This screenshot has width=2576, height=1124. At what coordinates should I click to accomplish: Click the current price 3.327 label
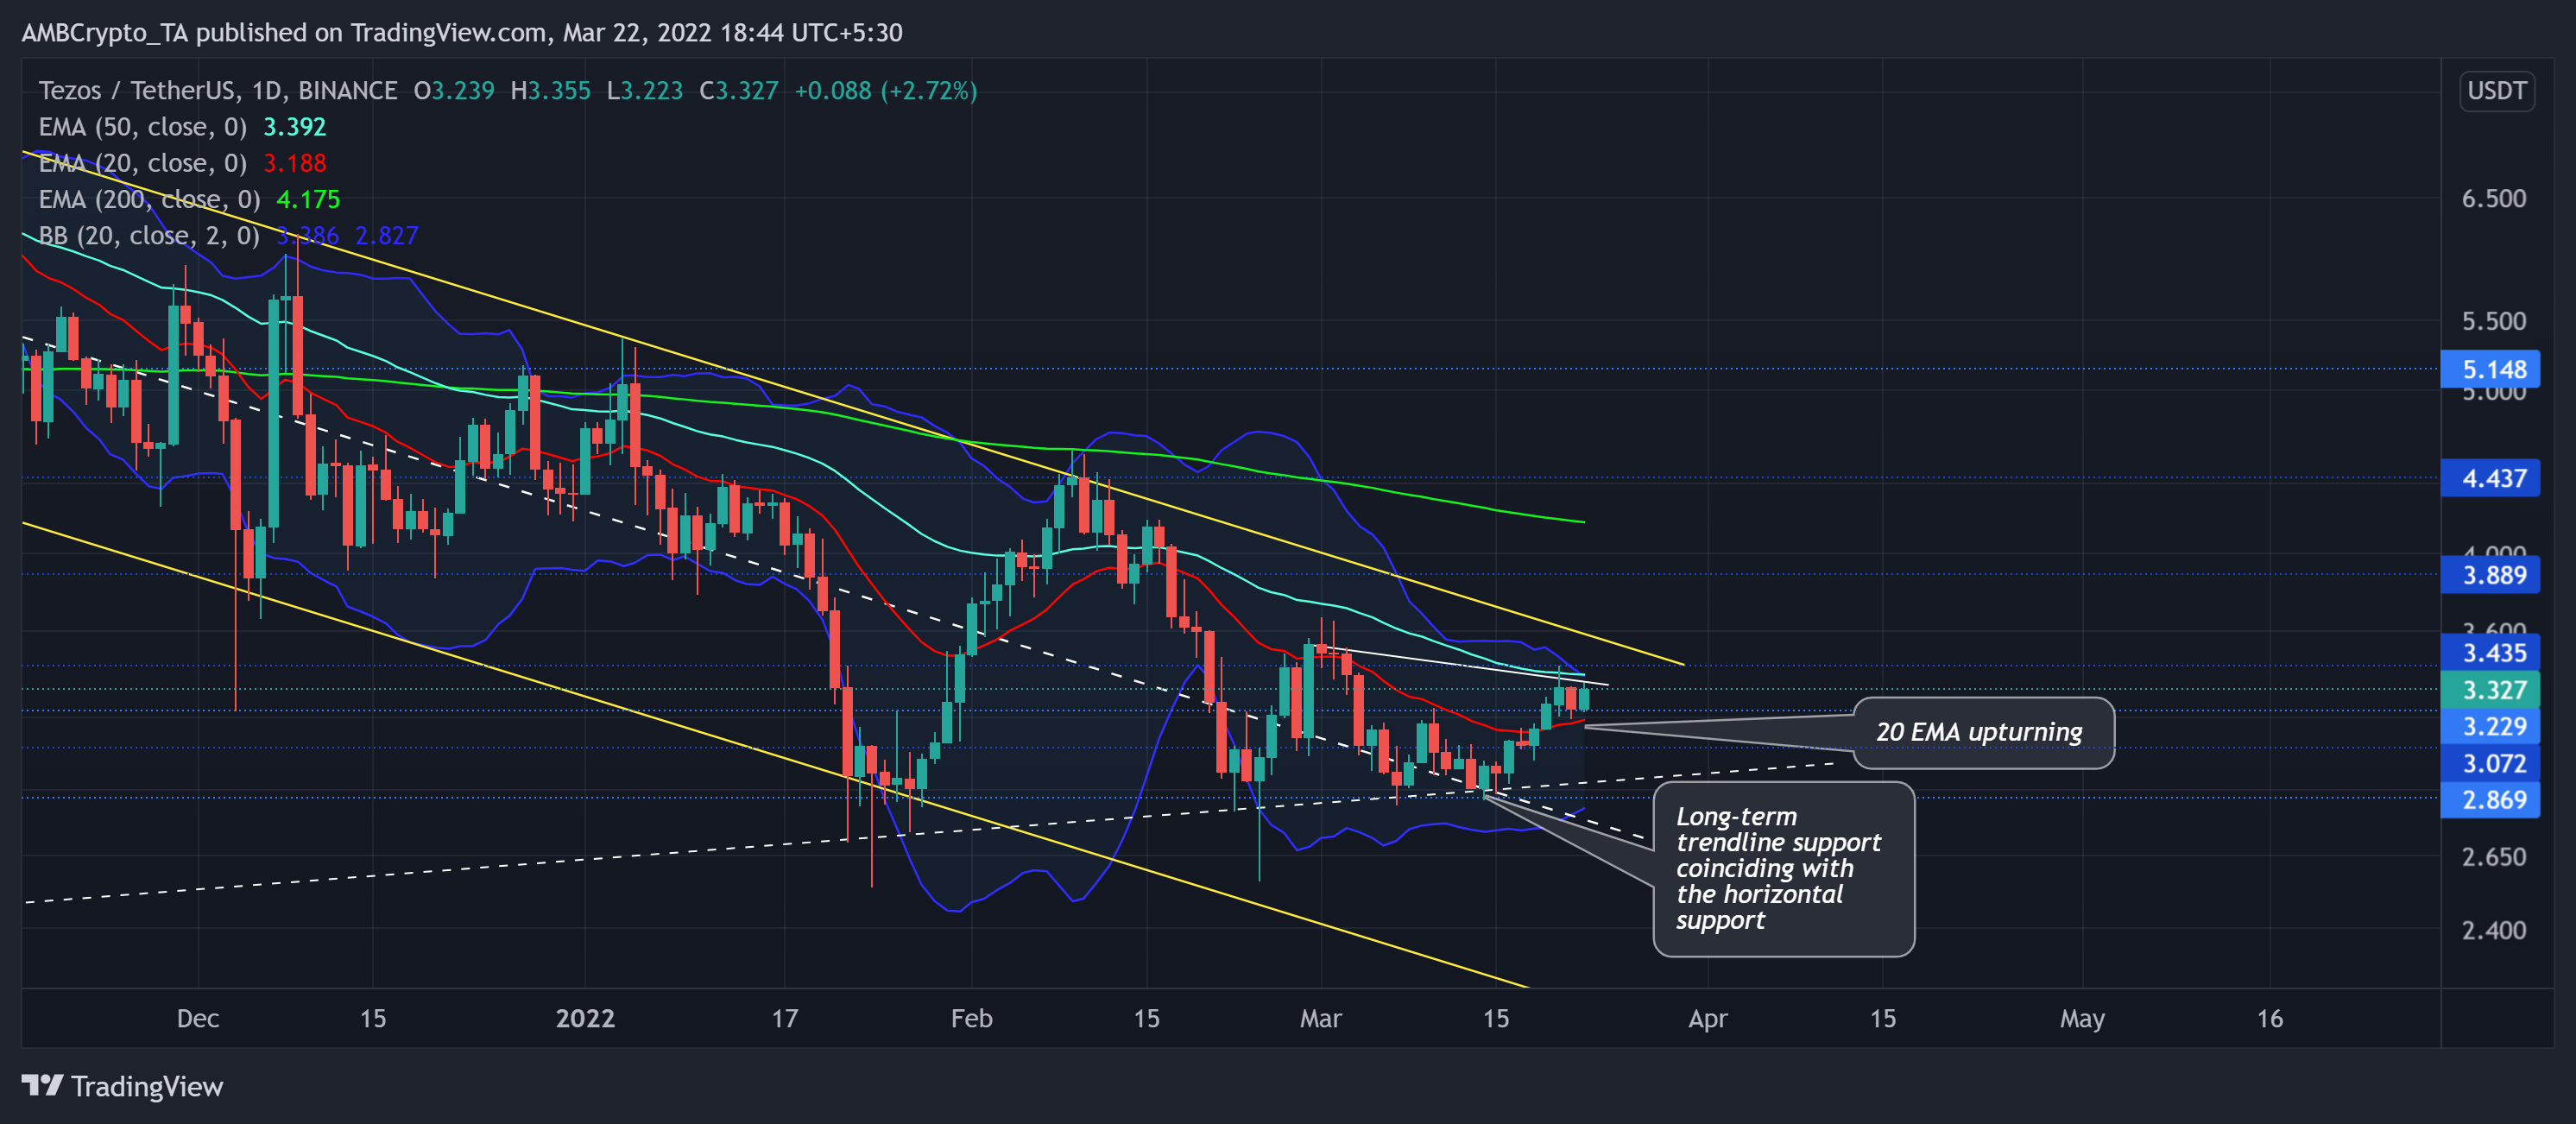[x=2490, y=690]
